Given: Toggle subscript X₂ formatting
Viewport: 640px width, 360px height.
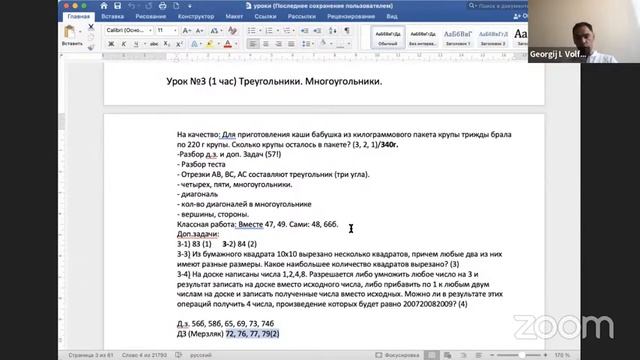Looking at the screenshot, I should coord(167,44).
